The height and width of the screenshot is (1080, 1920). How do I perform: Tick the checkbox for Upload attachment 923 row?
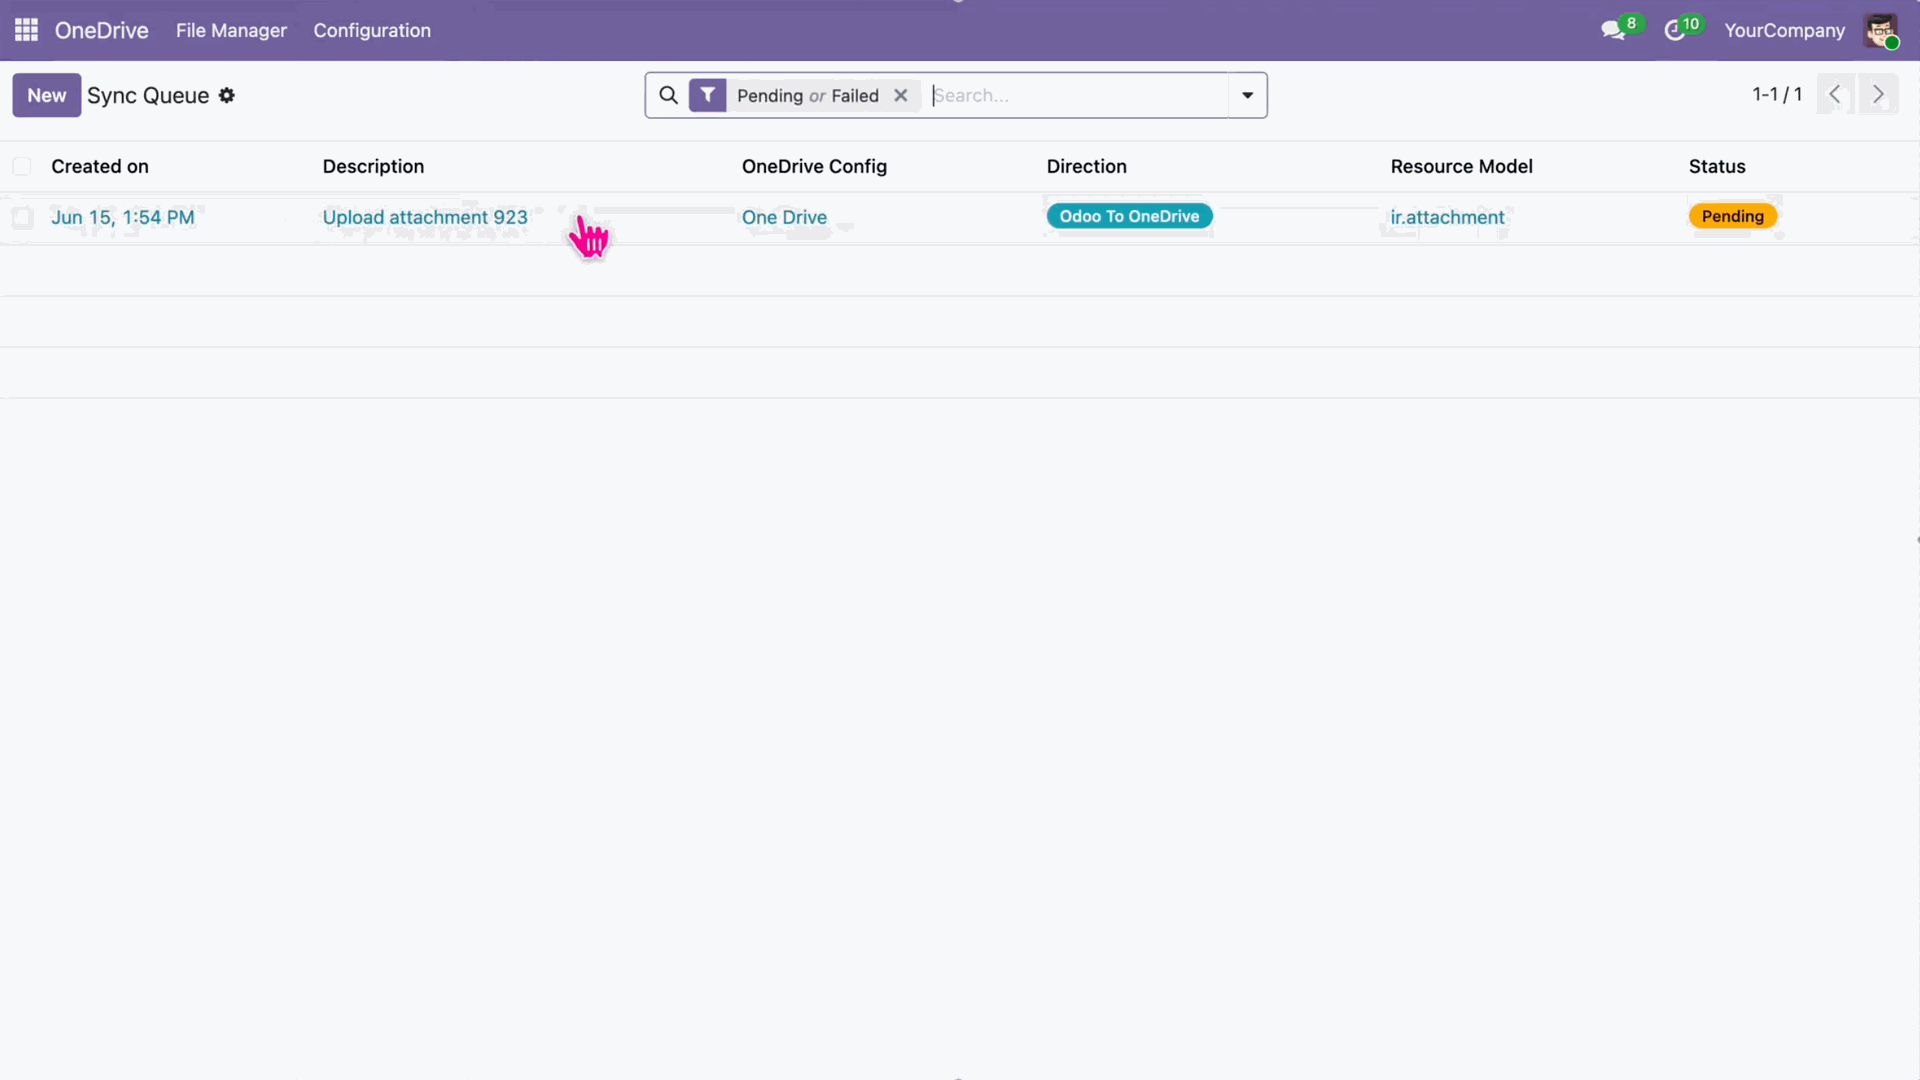(x=22, y=217)
